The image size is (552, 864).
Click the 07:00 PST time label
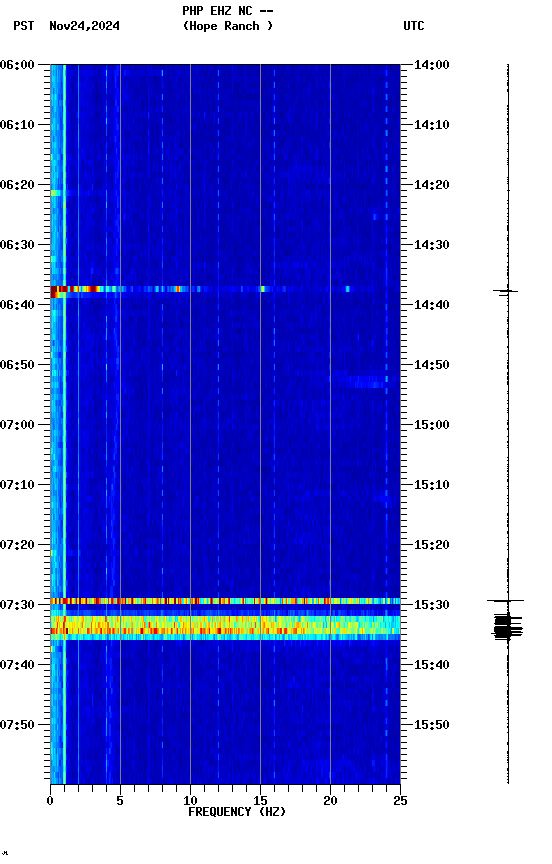[x=17, y=425]
